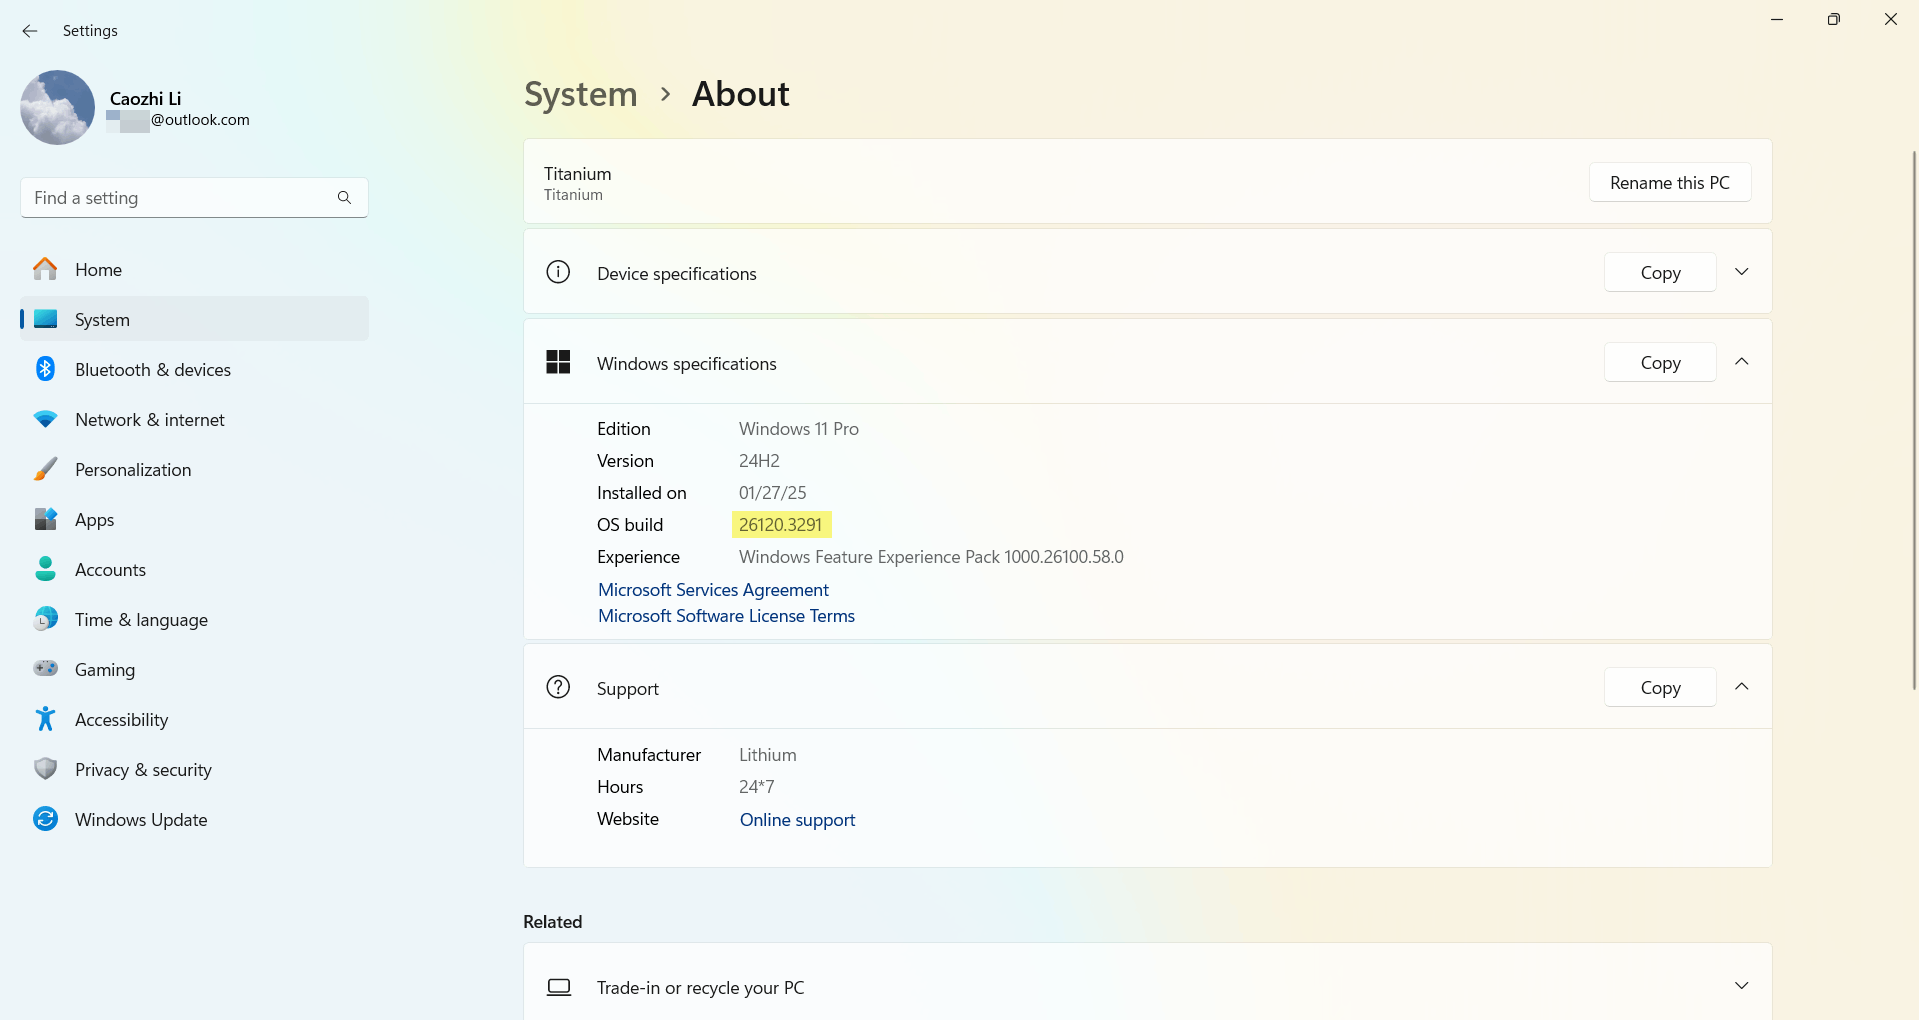Click Rename this PC button
Screen dimensions: 1919x1020
(1669, 182)
